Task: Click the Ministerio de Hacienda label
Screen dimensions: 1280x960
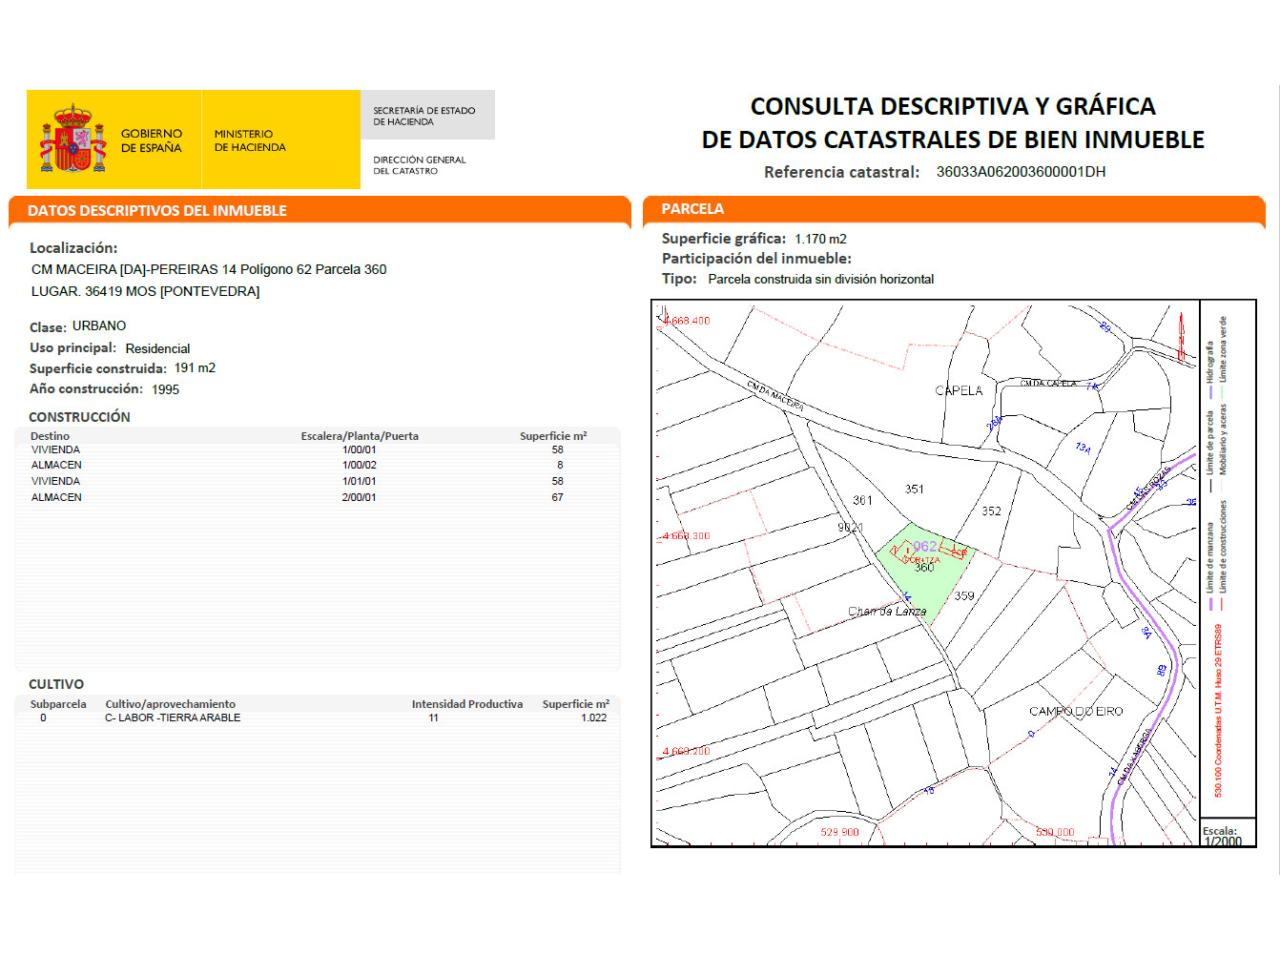Action: click(250, 140)
